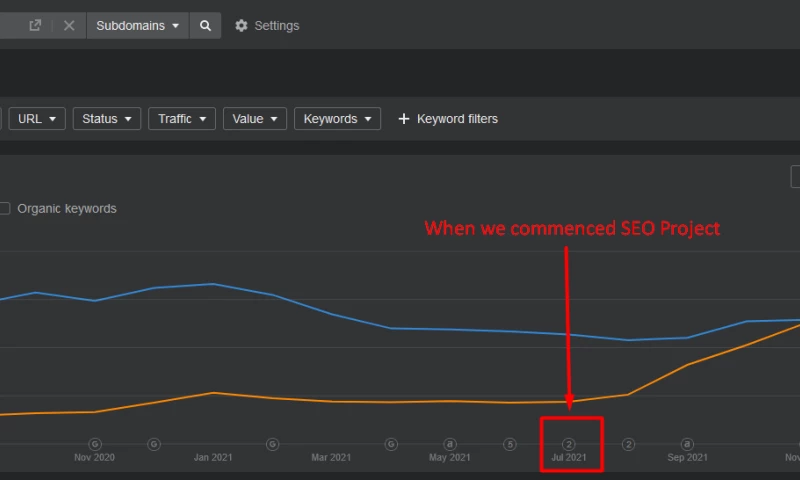
Task: Click the open-in-new-tab external link icon
Action: 35,25
